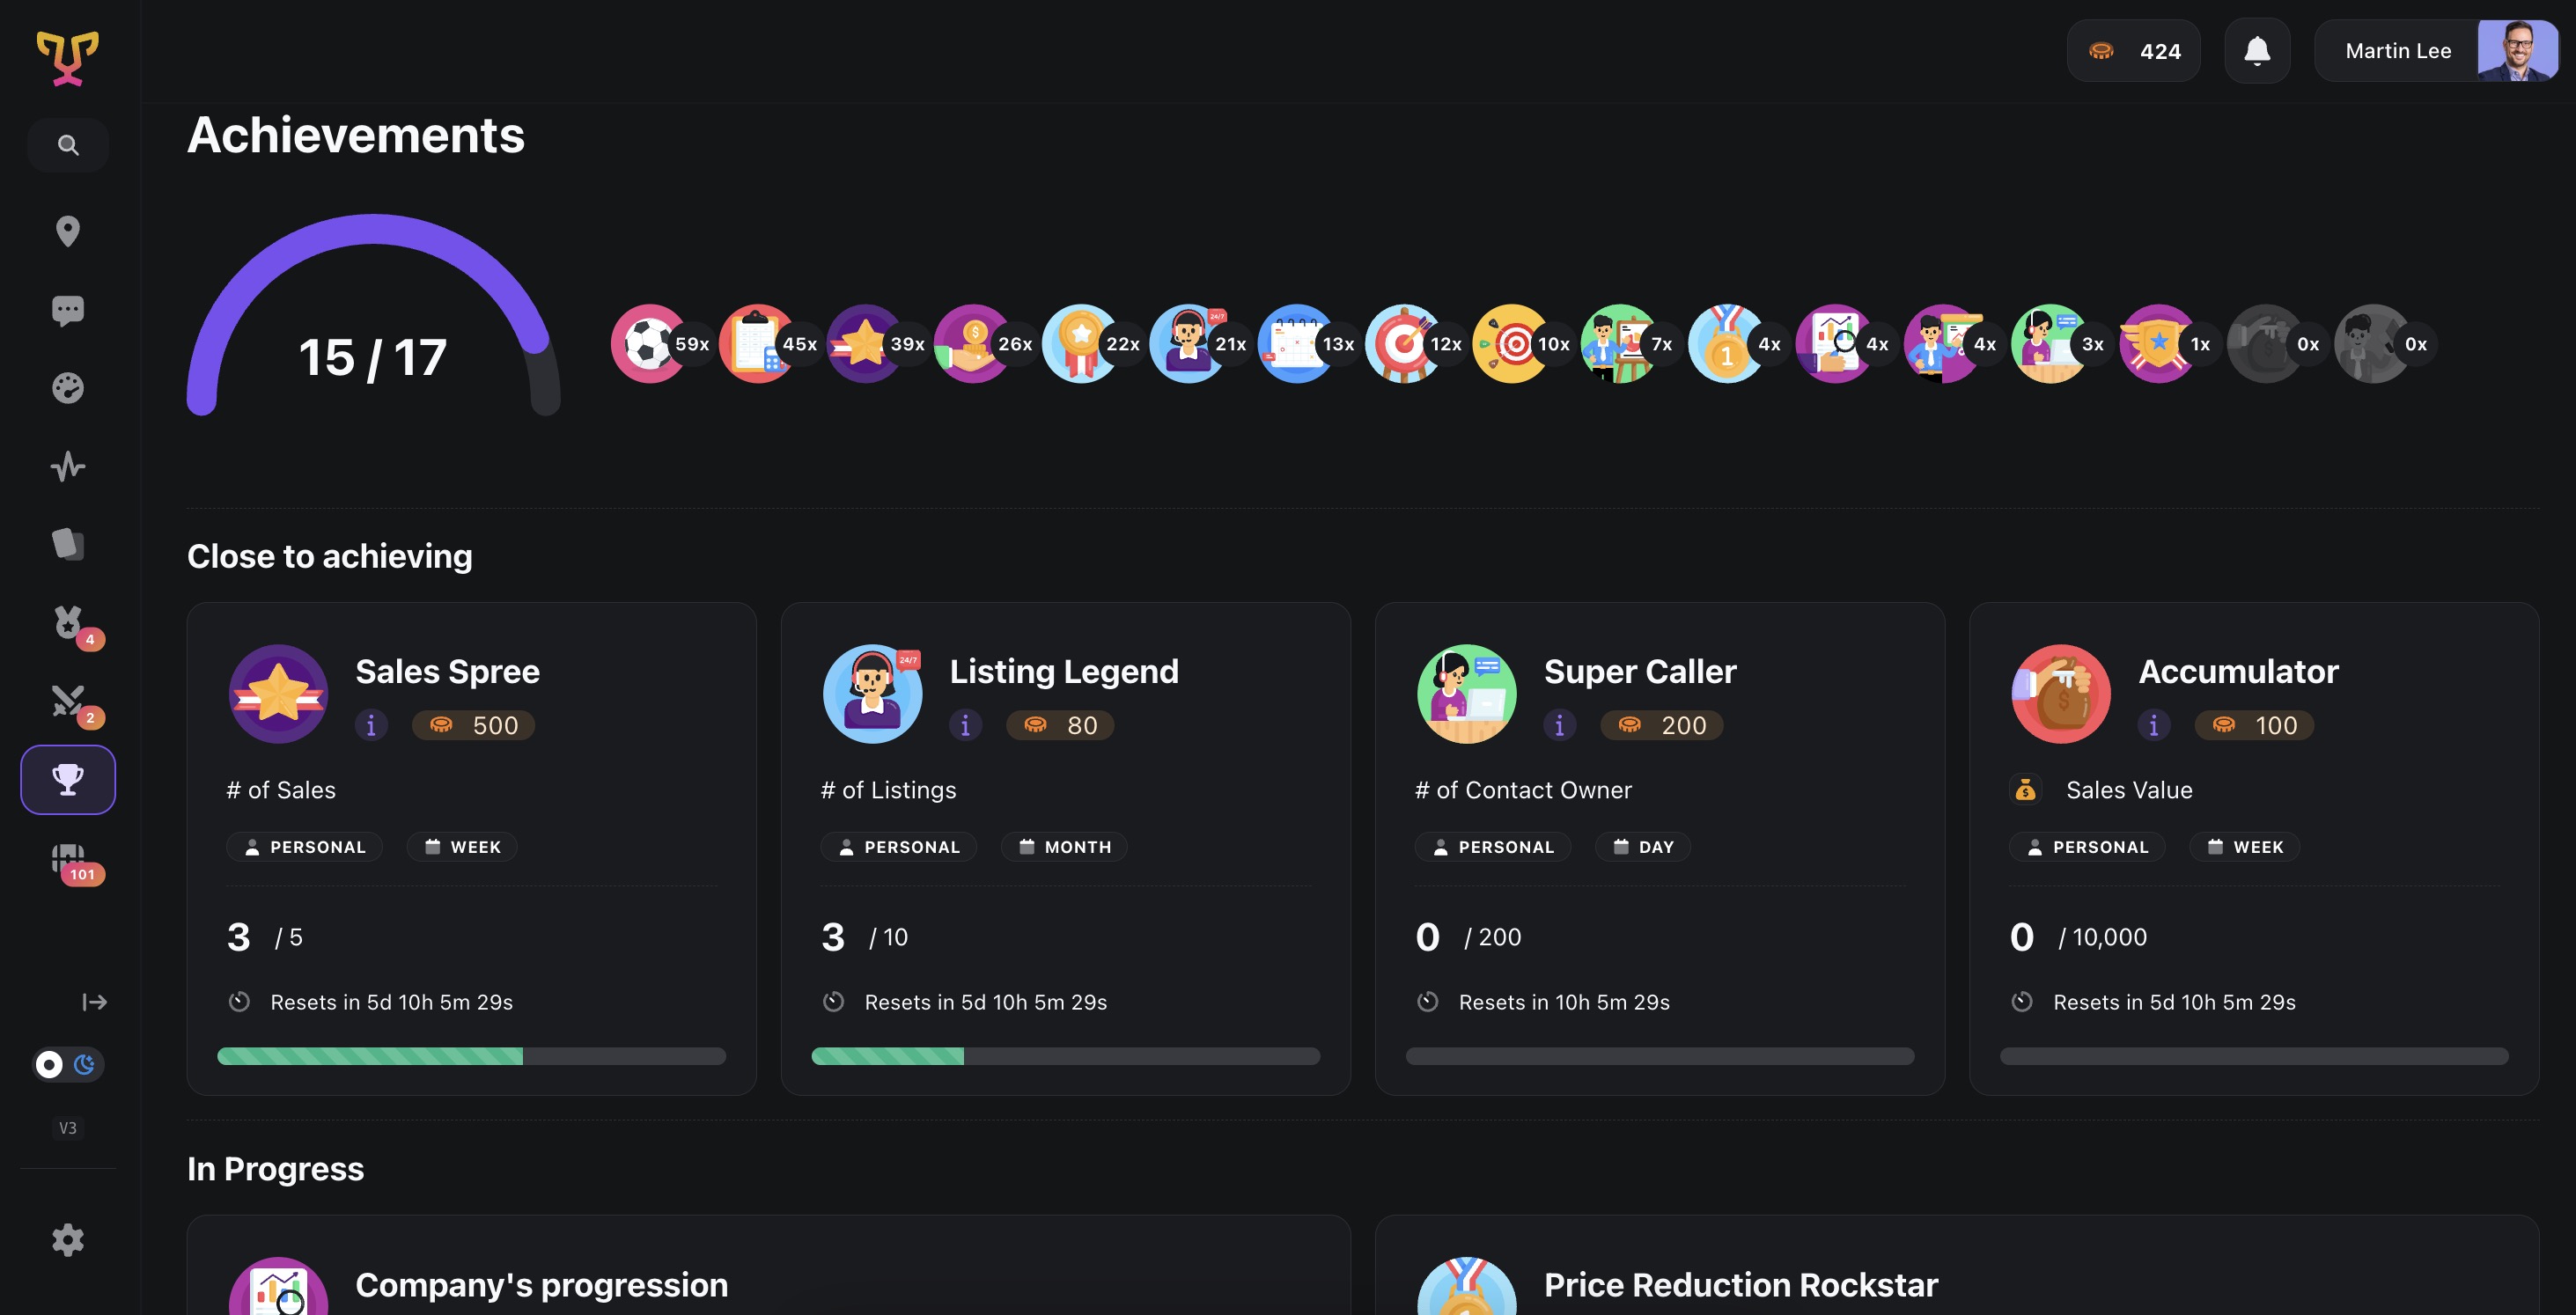Select the soccer ball badge earned 59 times

650,343
